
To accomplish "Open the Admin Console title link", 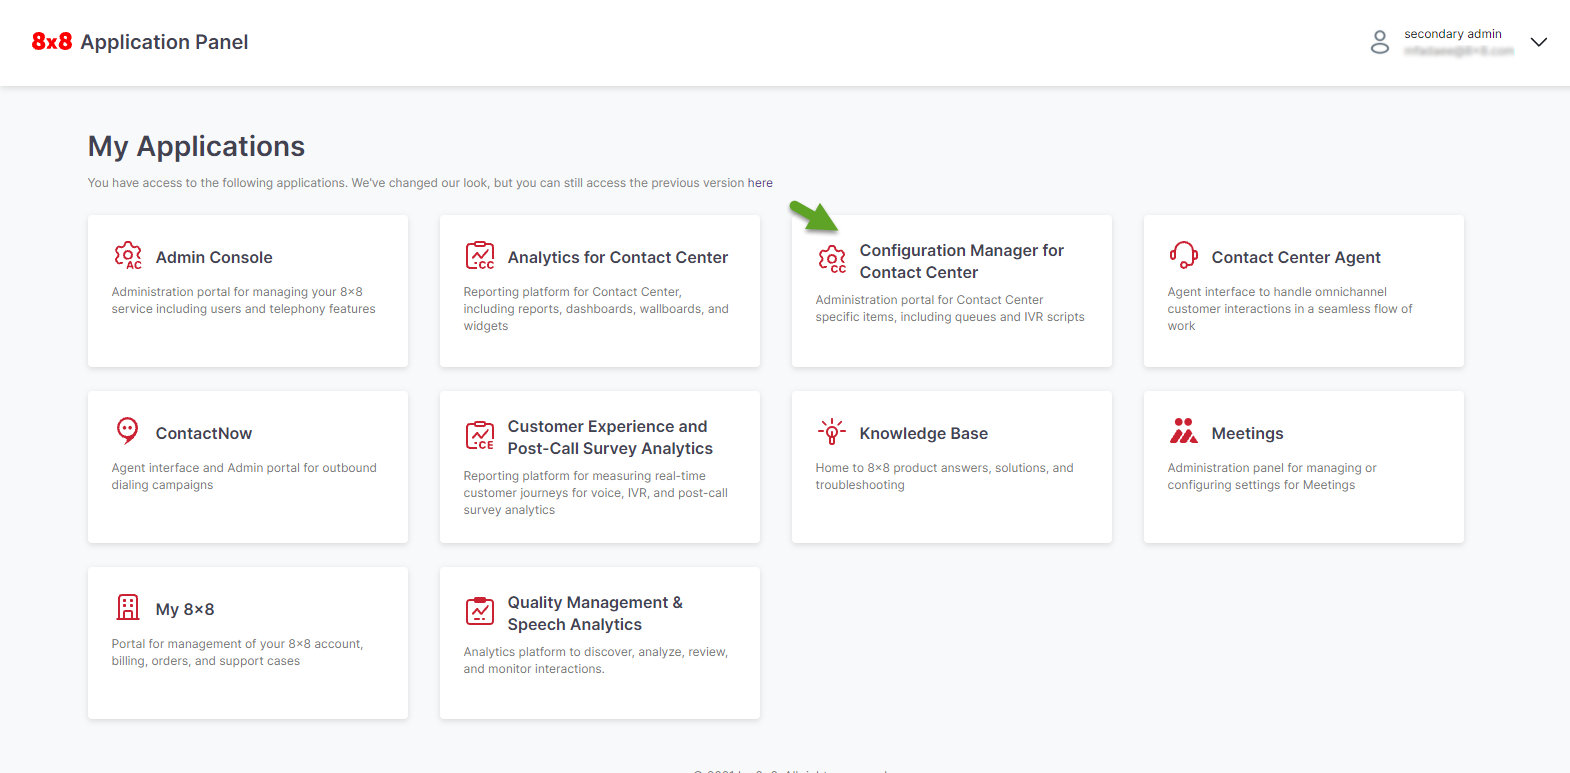I will 214,257.
